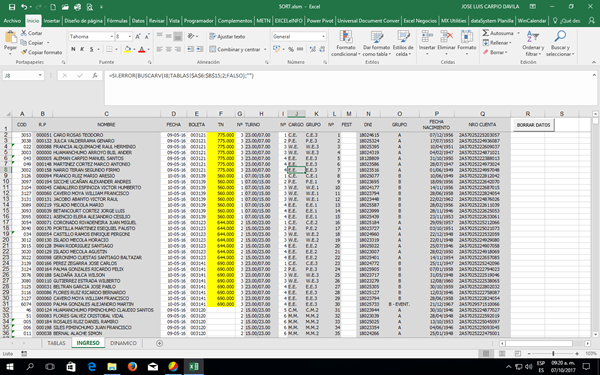Open the Archivo menu
Screen dimensions: 600x375
tap(12, 21)
